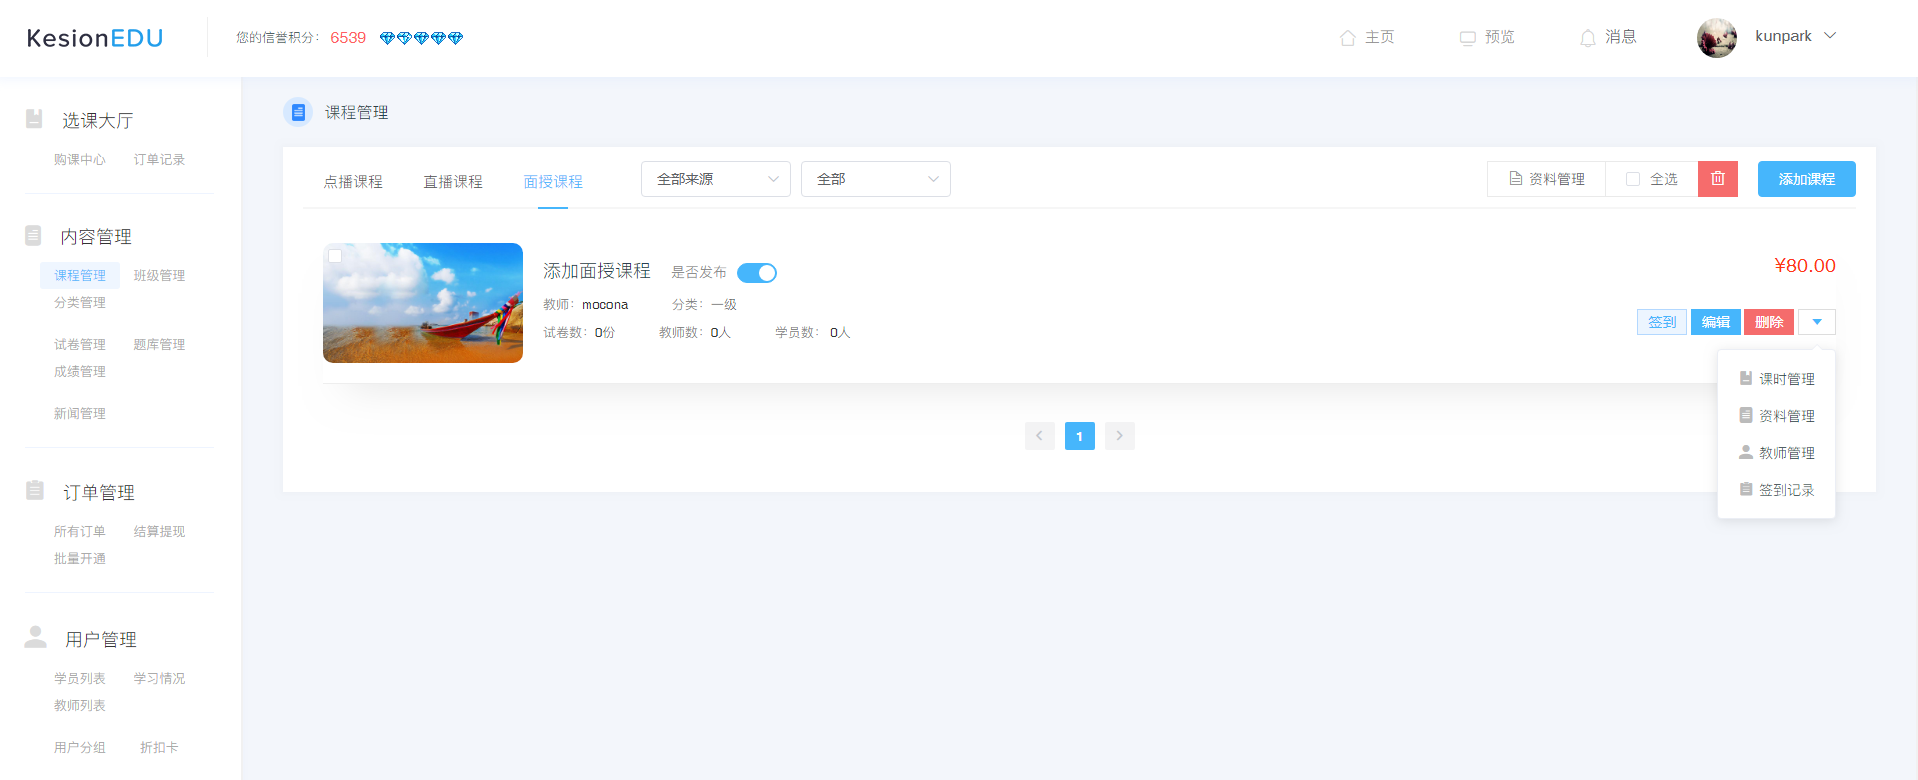Open the course thumbnail image
This screenshot has height=780, width=1918.
423,303
